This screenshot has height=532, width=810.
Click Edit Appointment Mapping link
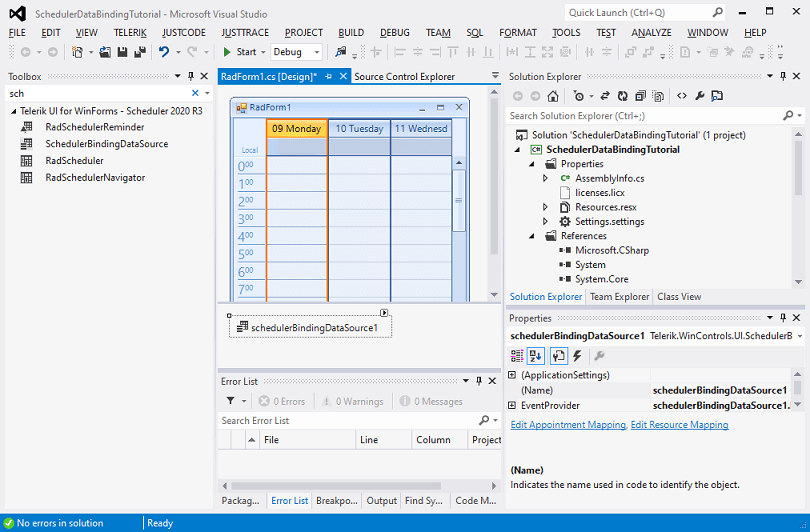[568, 425]
